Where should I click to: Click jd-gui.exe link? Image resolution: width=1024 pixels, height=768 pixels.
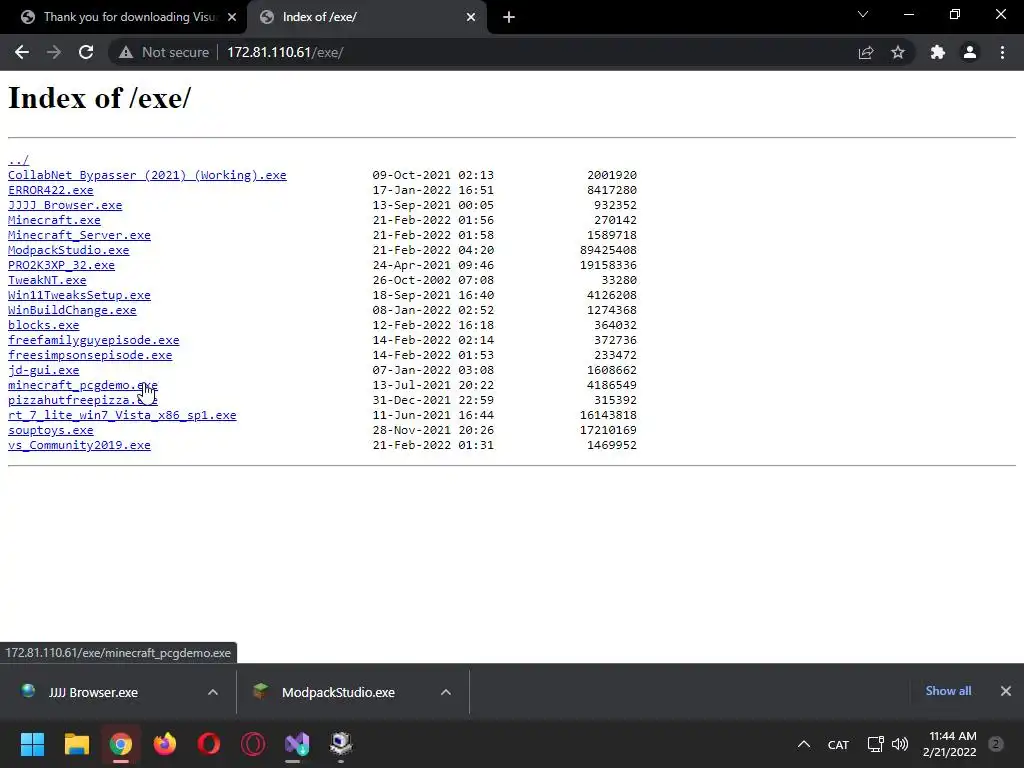pos(43,370)
